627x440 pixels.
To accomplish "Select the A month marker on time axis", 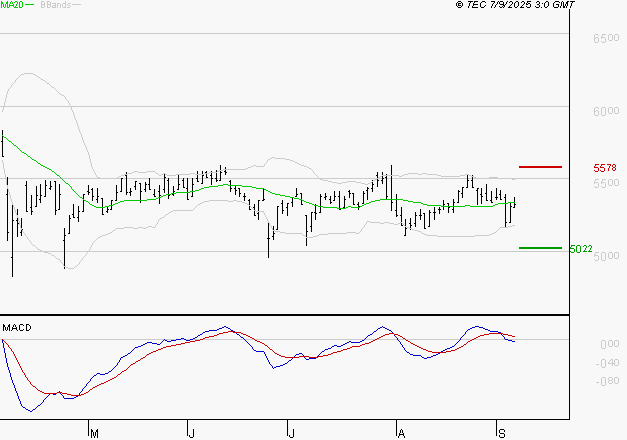I will (401, 432).
